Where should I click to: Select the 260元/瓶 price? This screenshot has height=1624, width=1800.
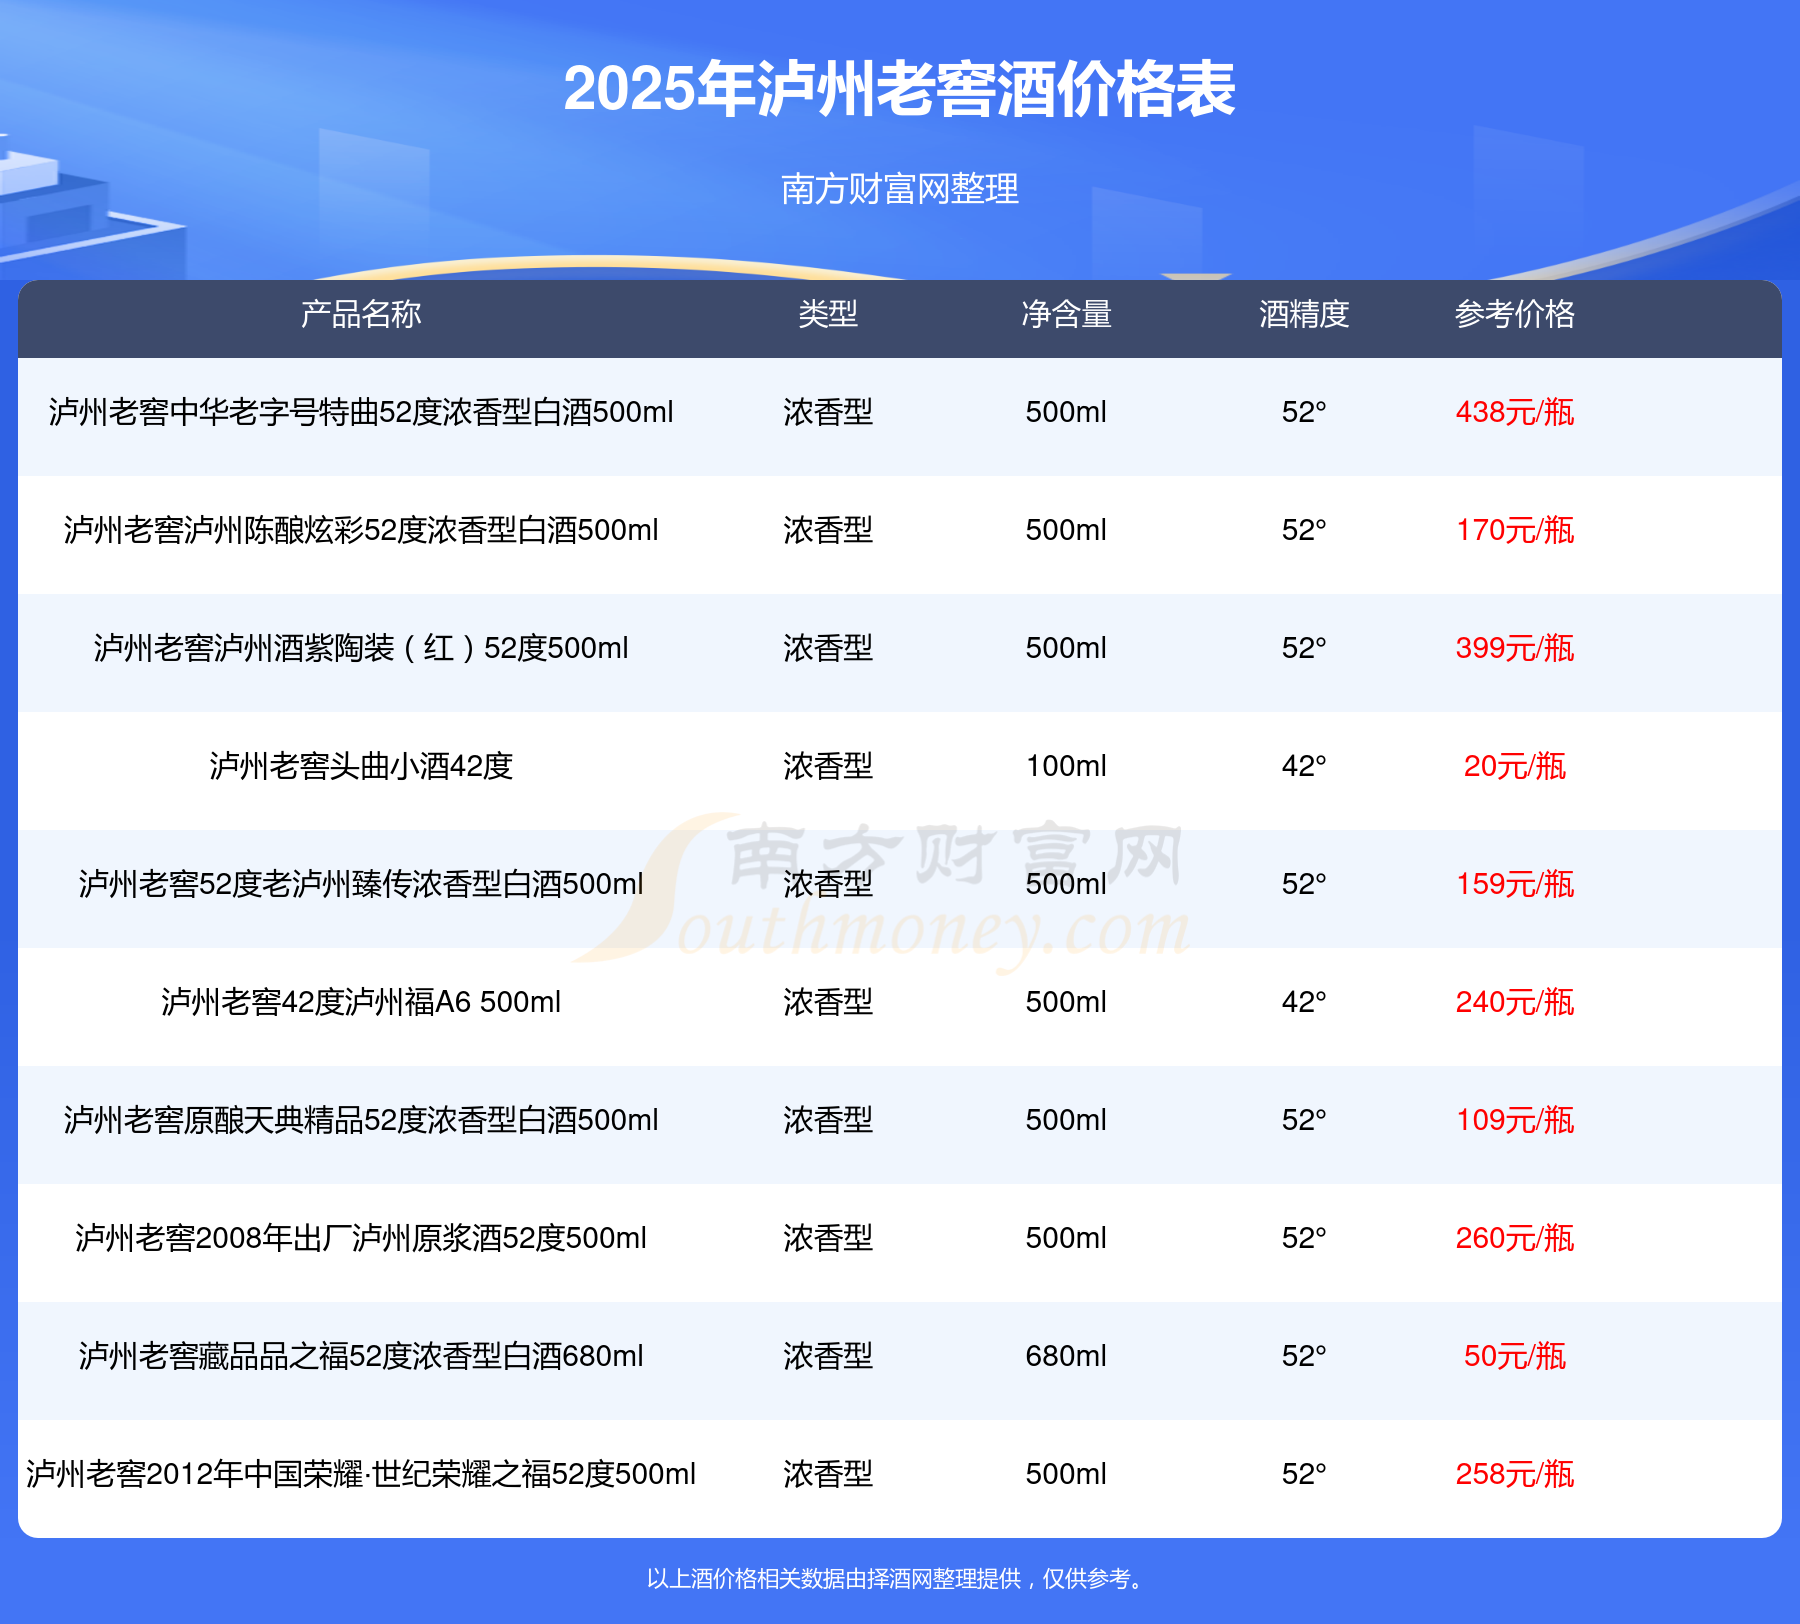click(1515, 1238)
